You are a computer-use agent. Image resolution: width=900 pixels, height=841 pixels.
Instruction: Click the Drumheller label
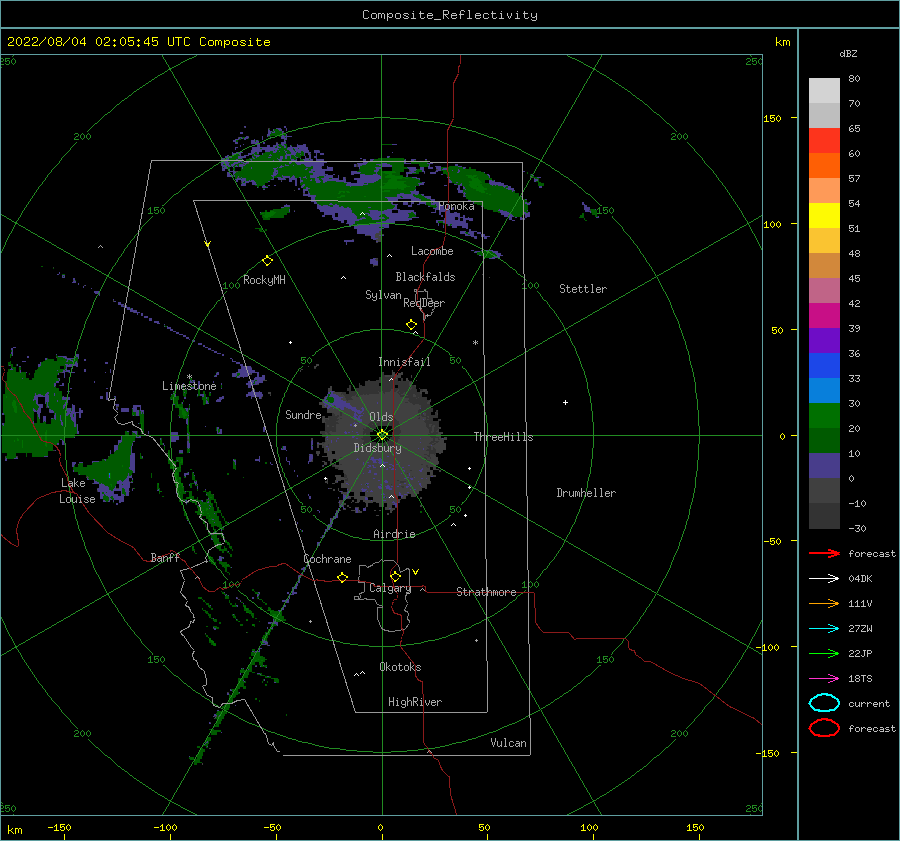tap(586, 493)
